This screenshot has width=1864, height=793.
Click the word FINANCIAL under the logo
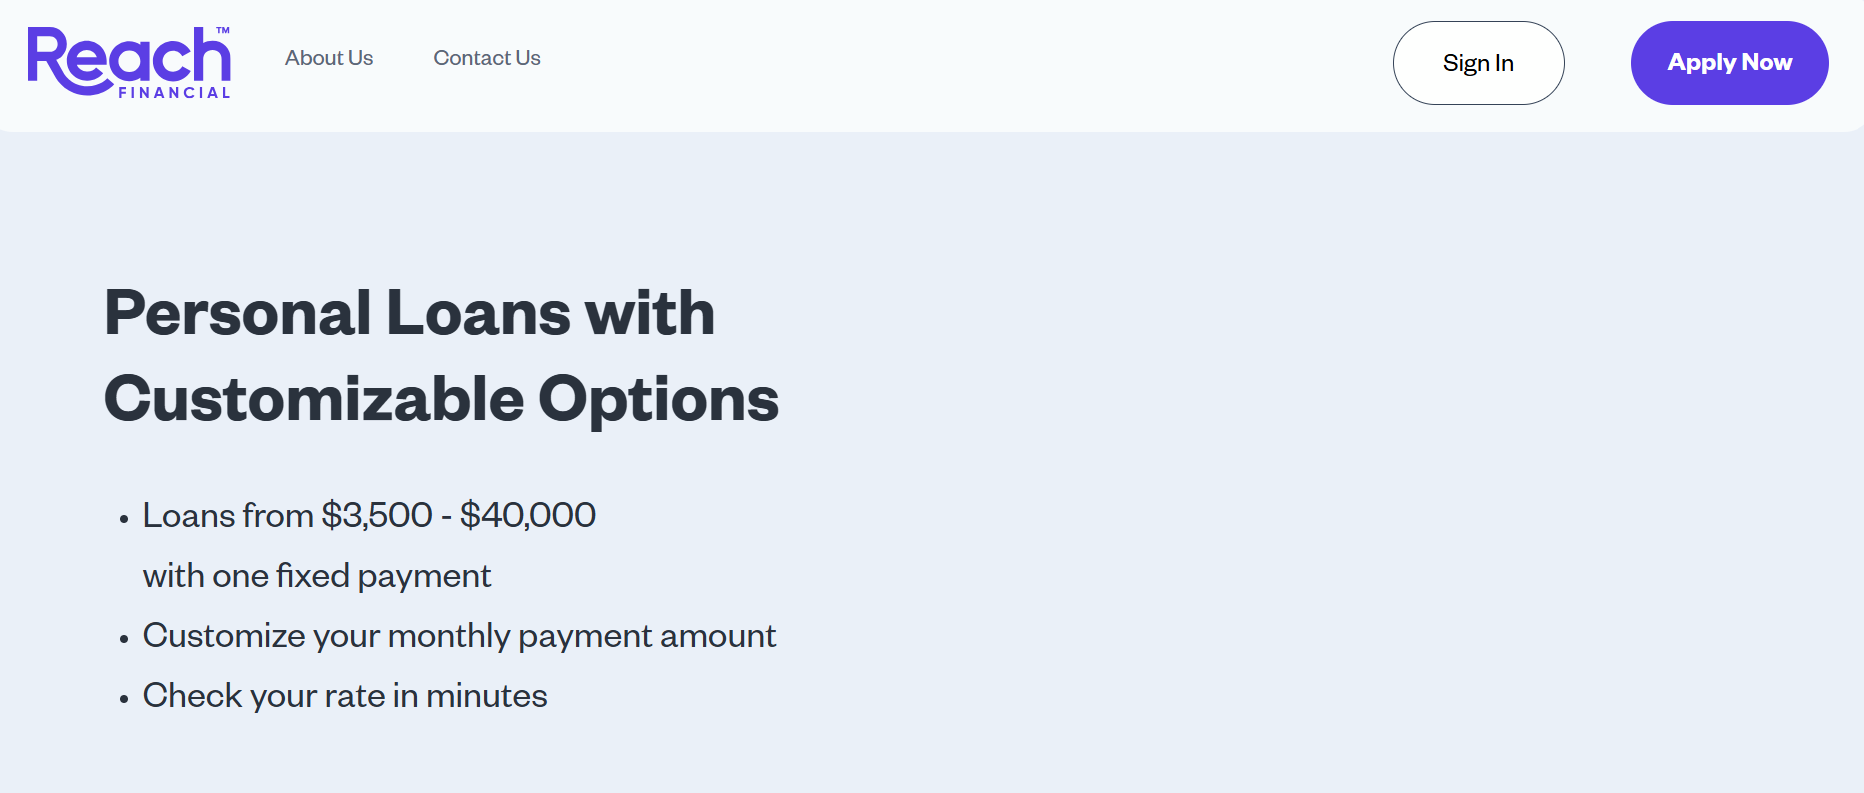coord(174,93)
